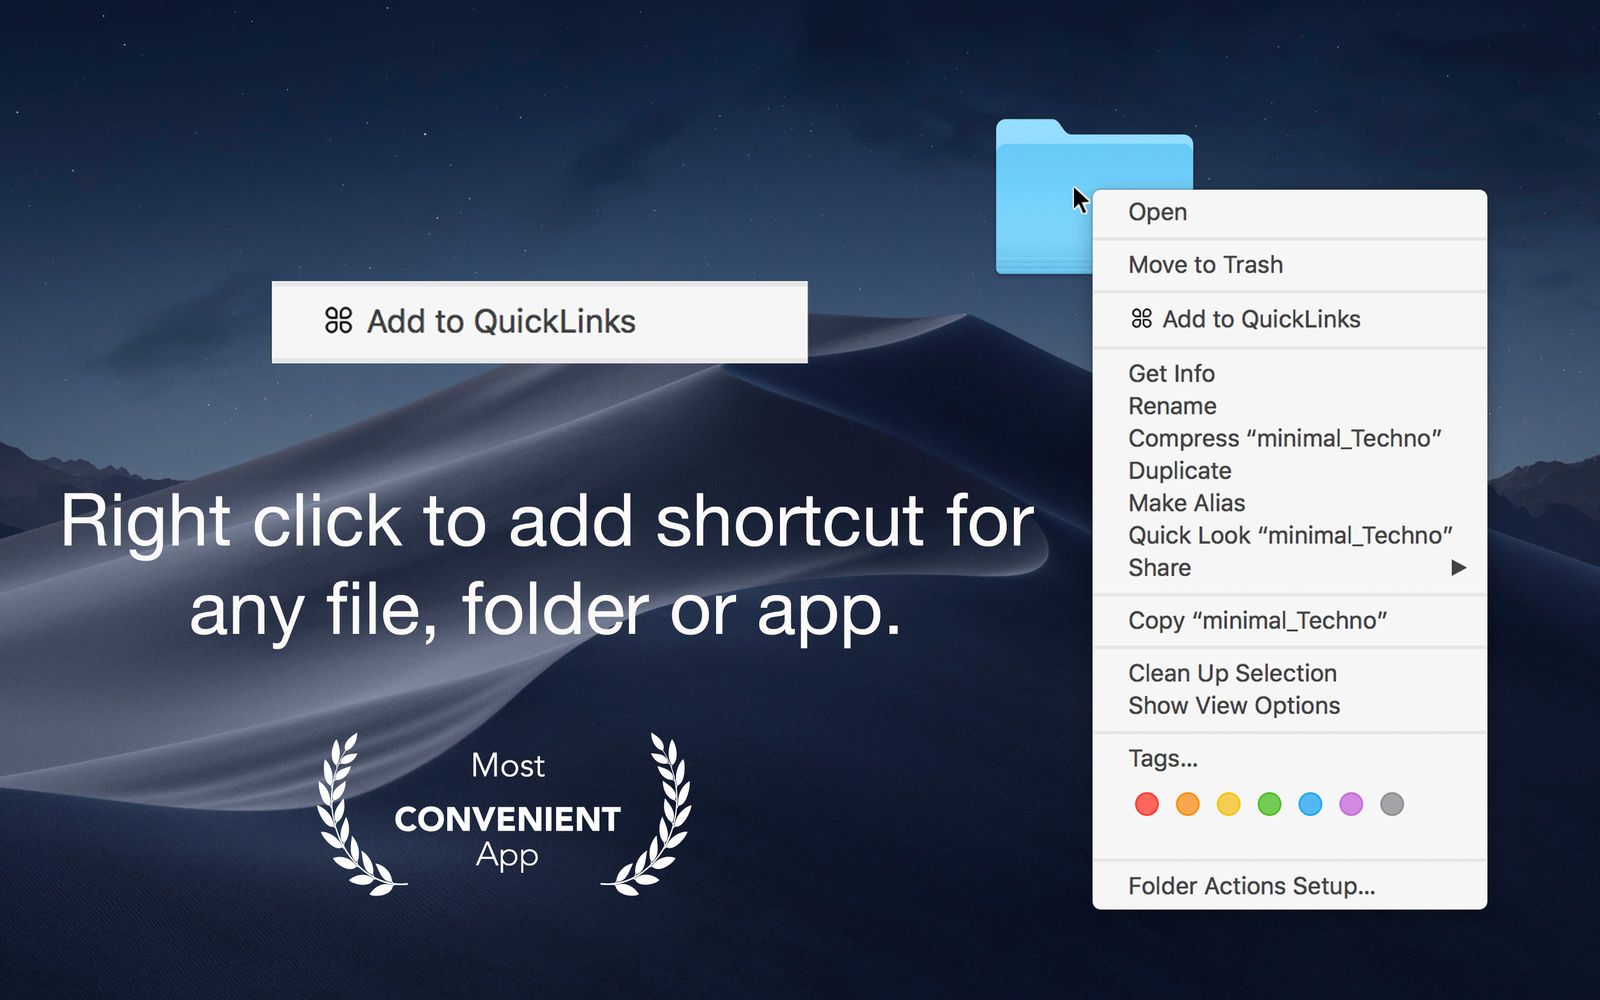
Task: Apply the blue tag color
Action: [x=1310, y=804]
